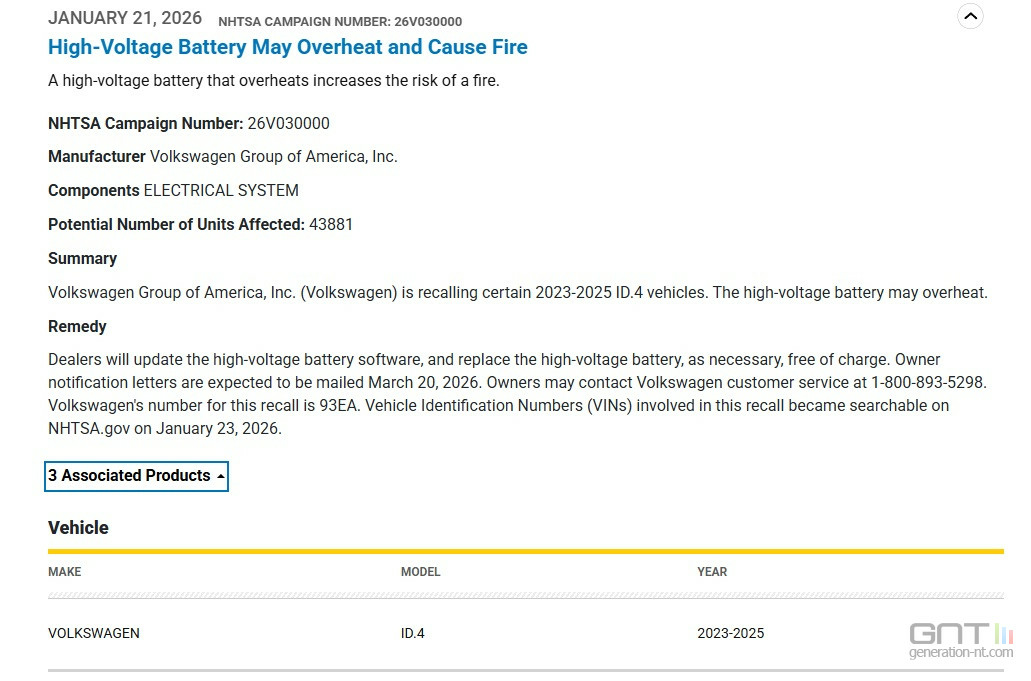Viewport: 1031px width, 681px height.
Task: Select the 2023-2025 year cell
Action: 730,633
